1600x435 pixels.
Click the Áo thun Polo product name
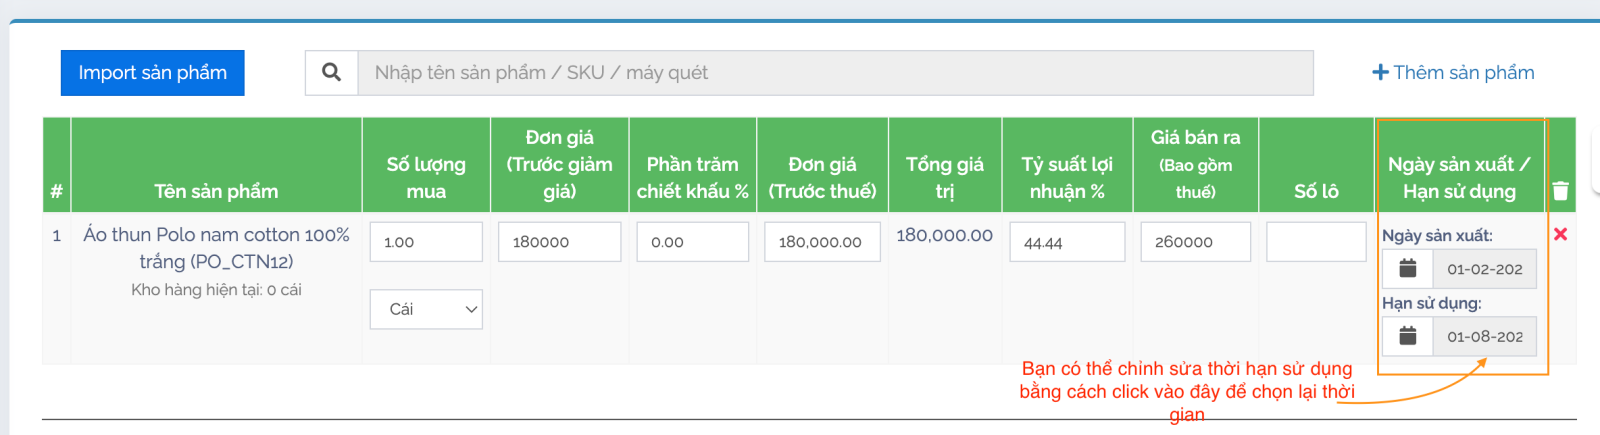(x=216, y=247)
